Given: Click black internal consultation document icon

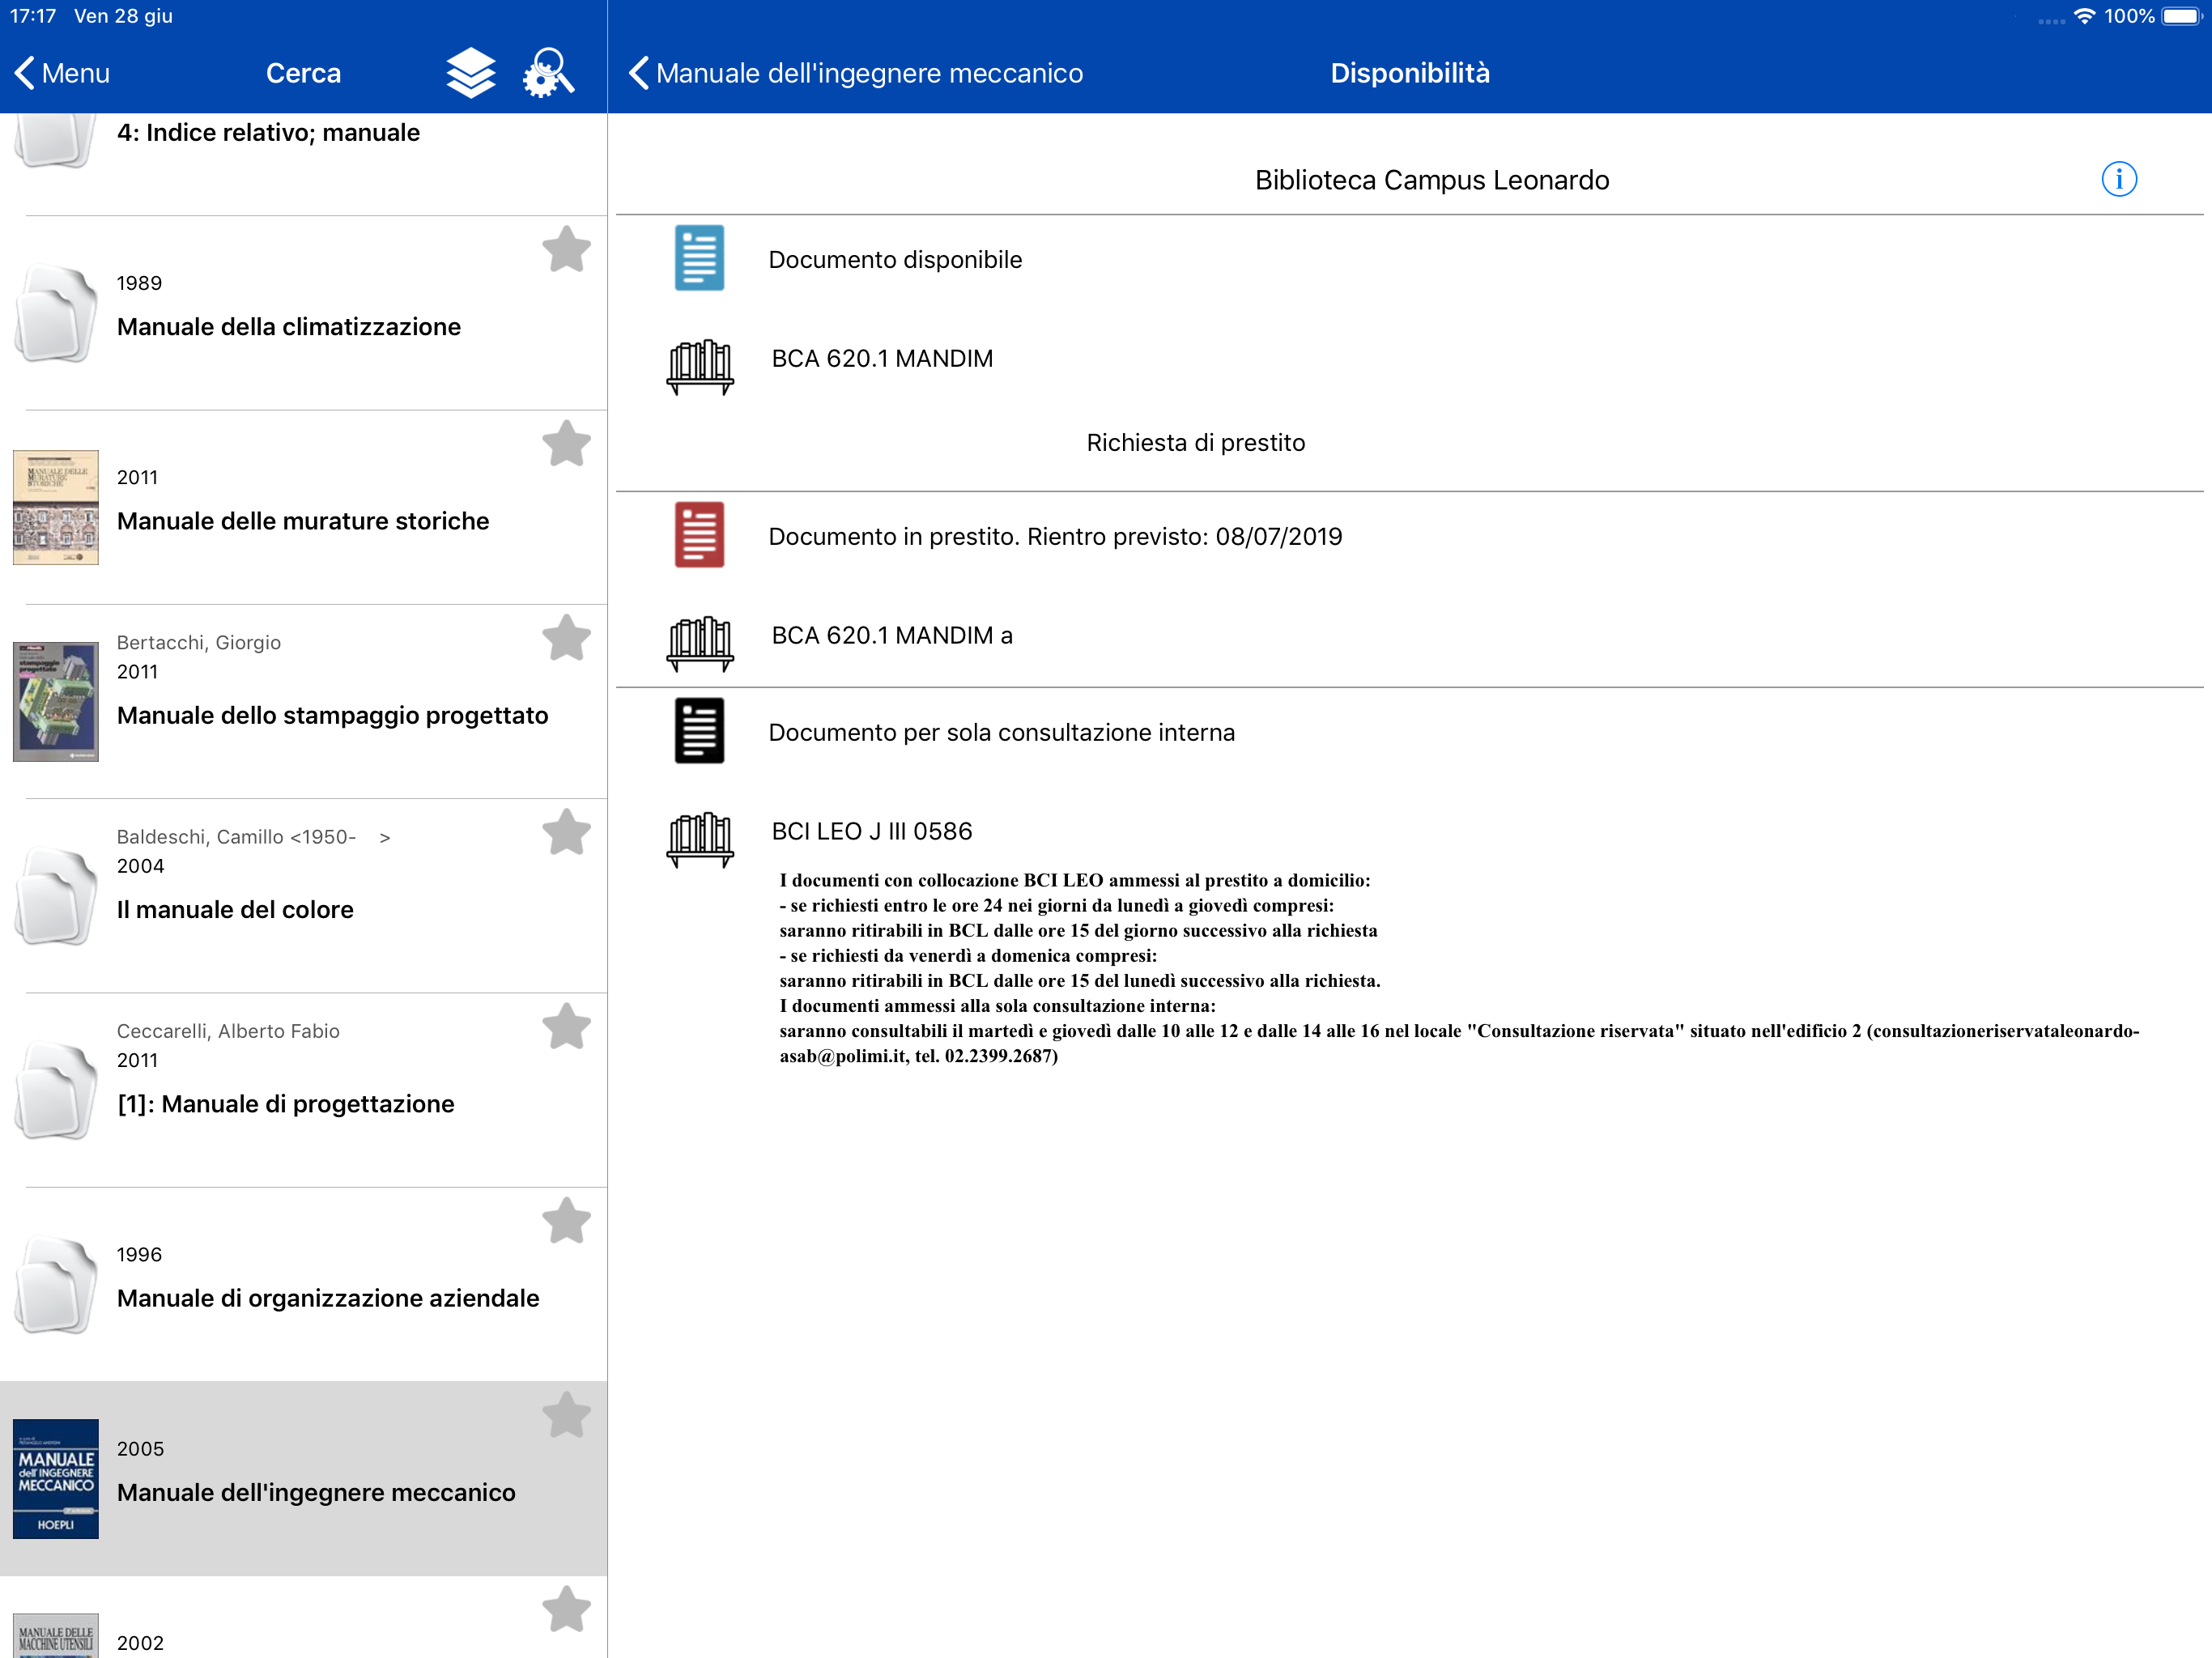Looking at the screenshot, I should pos(699,731).
